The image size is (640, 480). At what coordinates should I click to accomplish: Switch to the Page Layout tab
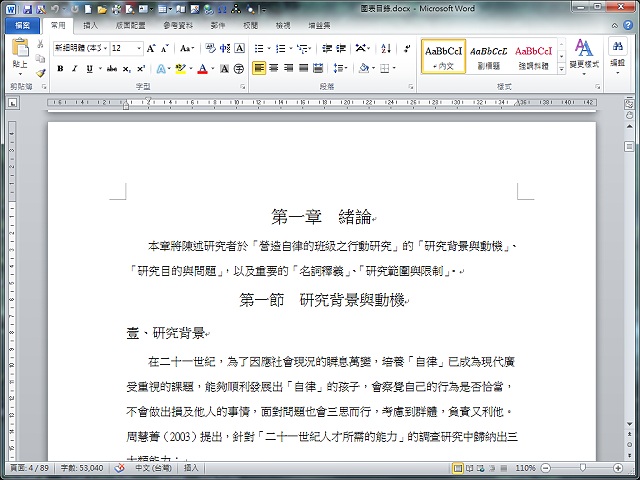coord(131,26)
